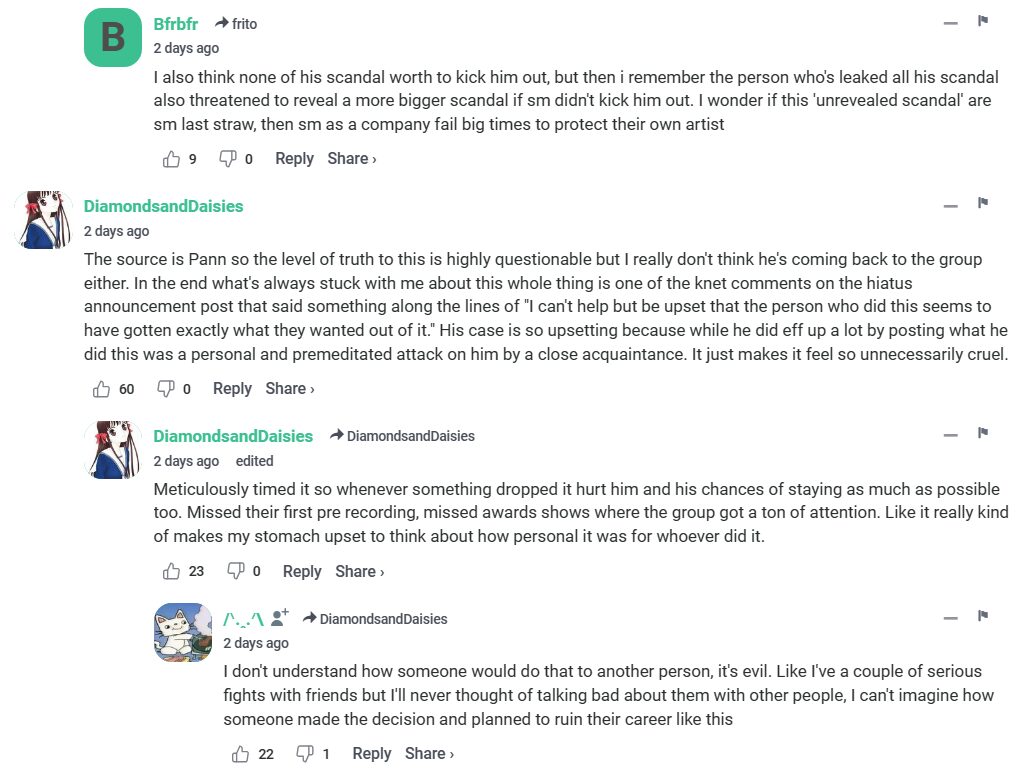This screenshot has height=771, width=1023.
Task: Reply to the comment with 22 likes
Action: point(371,754)
